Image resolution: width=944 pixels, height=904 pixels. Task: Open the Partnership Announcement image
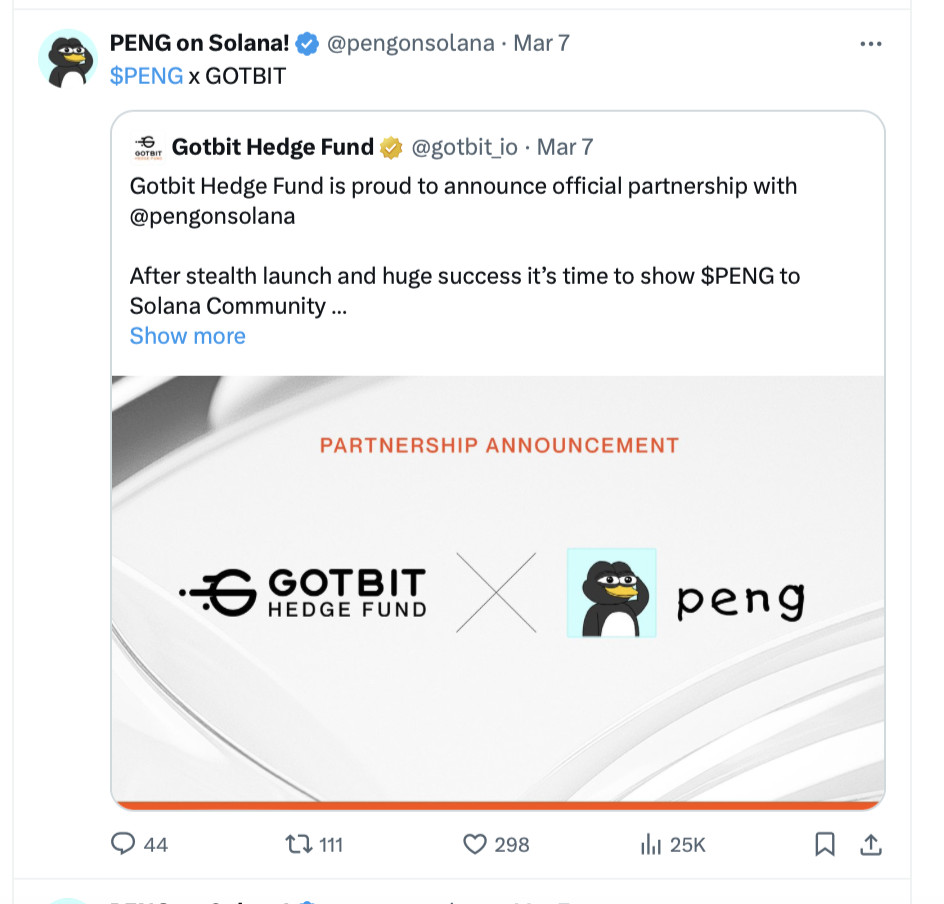(498, 590)
